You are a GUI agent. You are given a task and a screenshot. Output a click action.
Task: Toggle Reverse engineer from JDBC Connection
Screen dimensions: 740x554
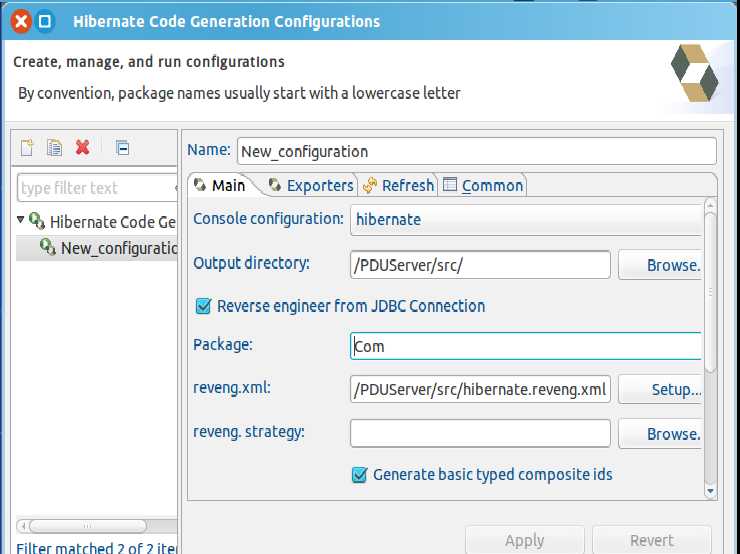pos(204,306)
